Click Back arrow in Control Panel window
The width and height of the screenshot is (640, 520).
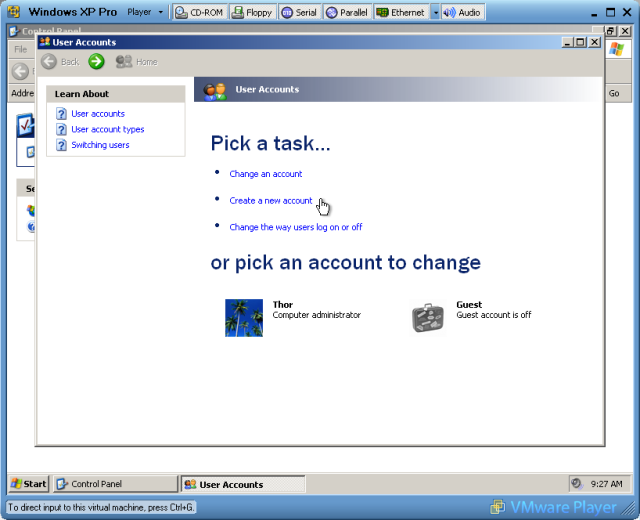[x=20, y=71]
